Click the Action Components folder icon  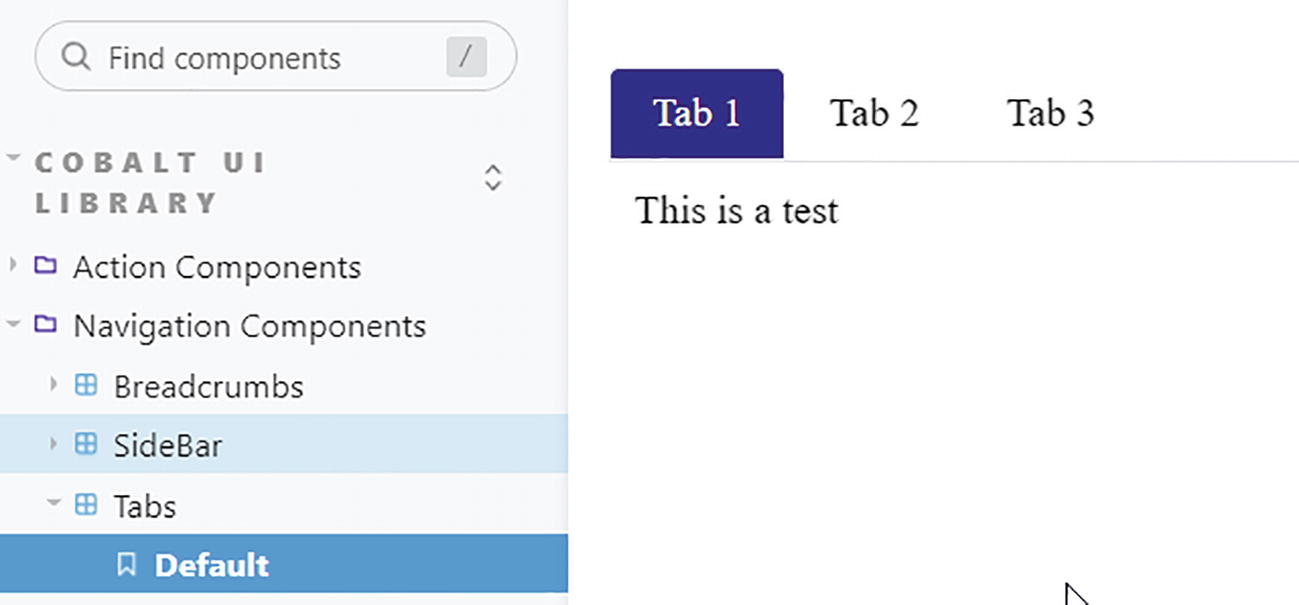click(45, 266)
